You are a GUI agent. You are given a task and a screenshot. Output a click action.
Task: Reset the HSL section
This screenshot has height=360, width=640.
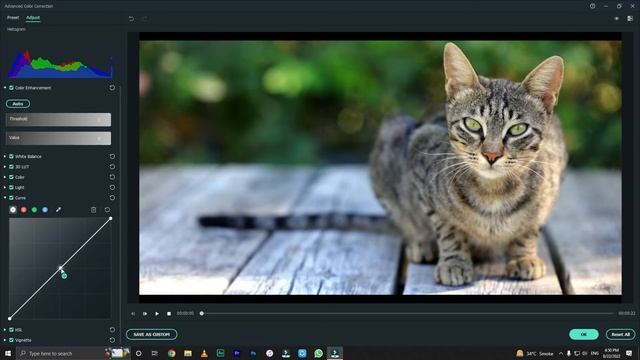(x=112, y=330)
